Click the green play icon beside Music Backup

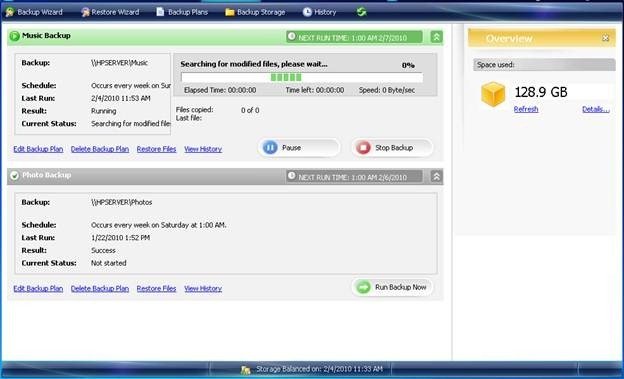(x=15, y=36)
